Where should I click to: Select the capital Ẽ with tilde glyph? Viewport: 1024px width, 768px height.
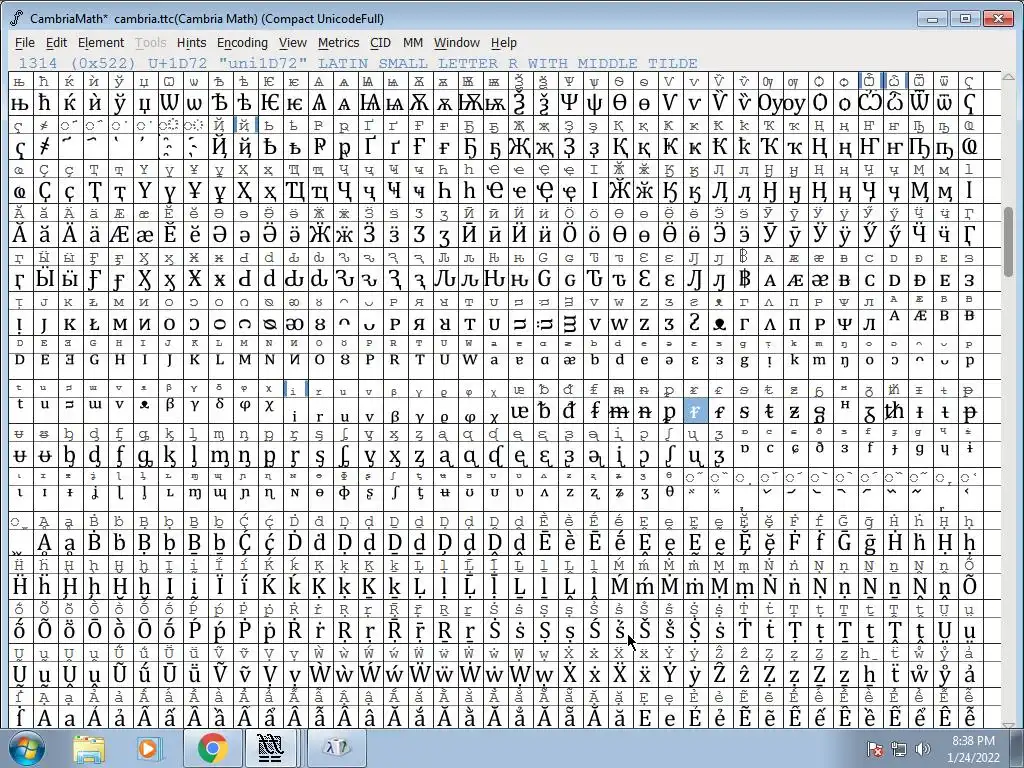coord(744,717)
